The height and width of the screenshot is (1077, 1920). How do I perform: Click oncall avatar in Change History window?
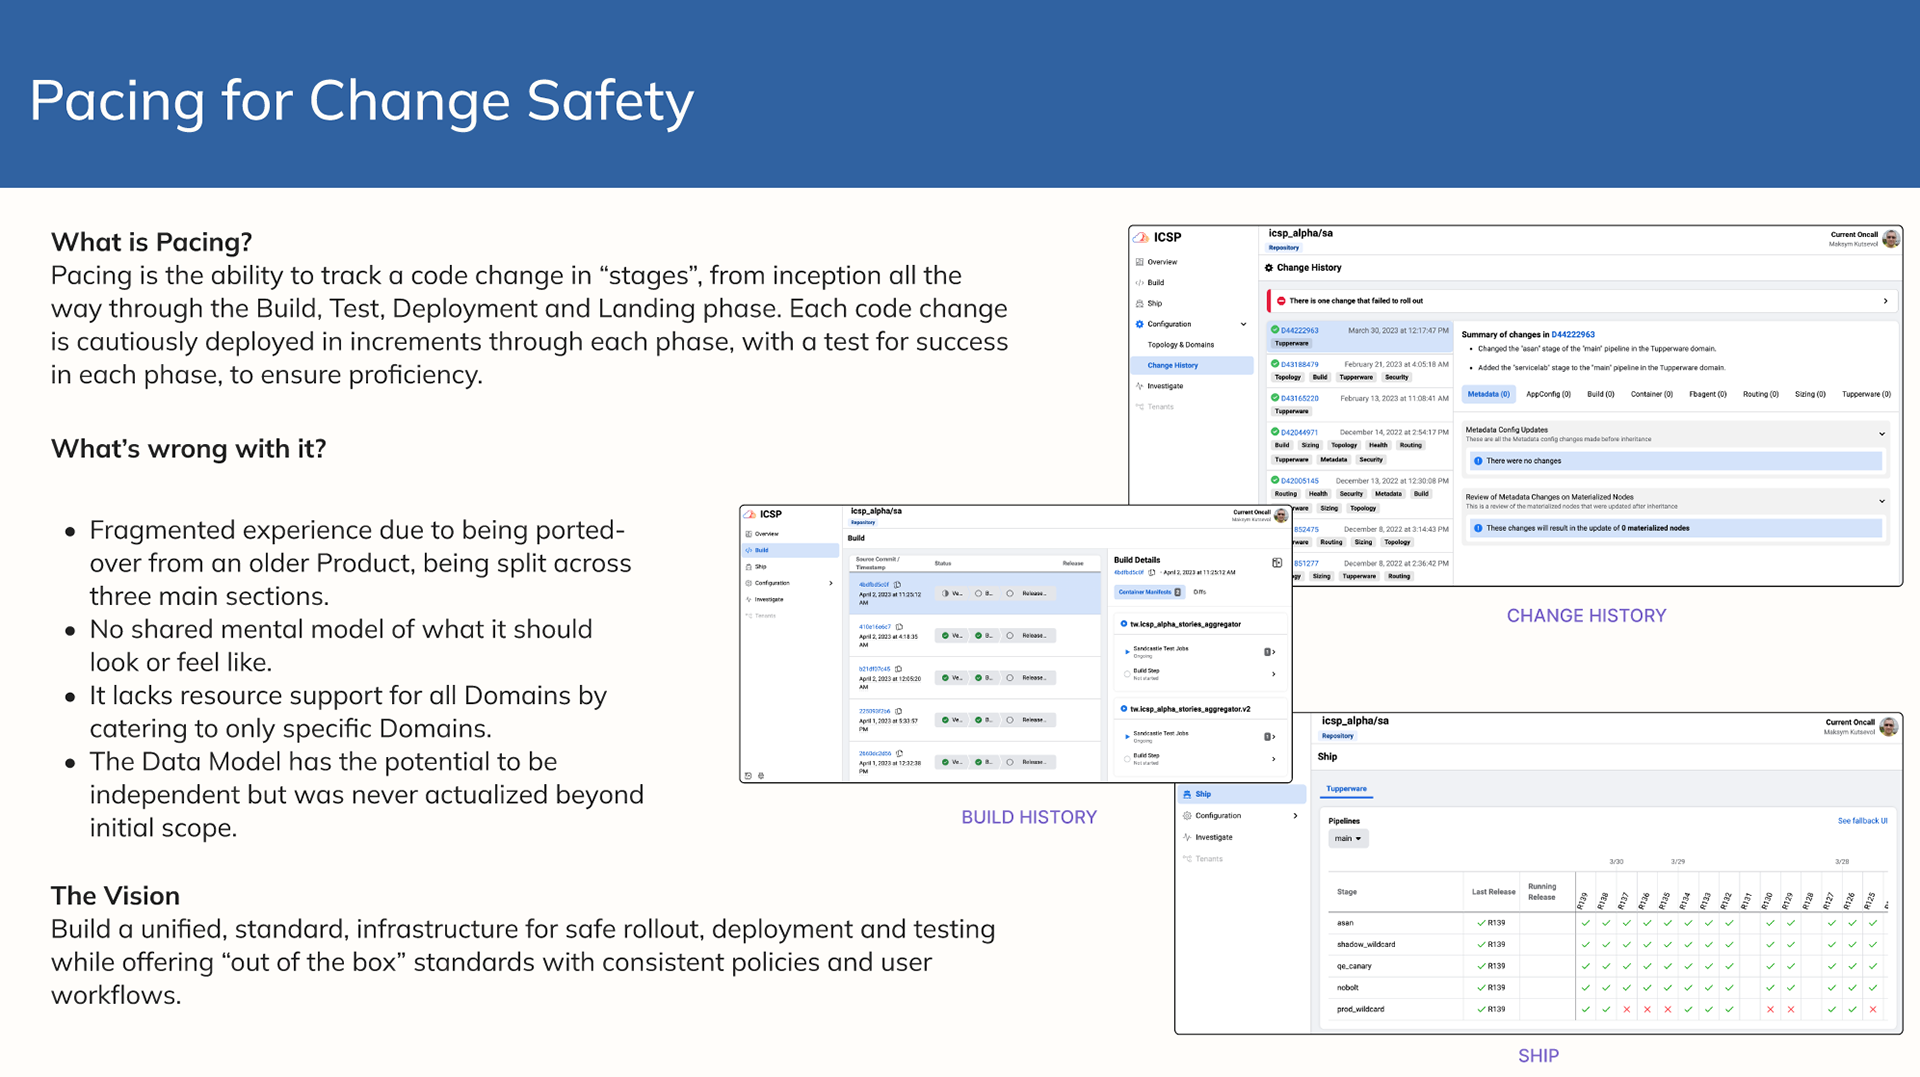pos(1890,239)
